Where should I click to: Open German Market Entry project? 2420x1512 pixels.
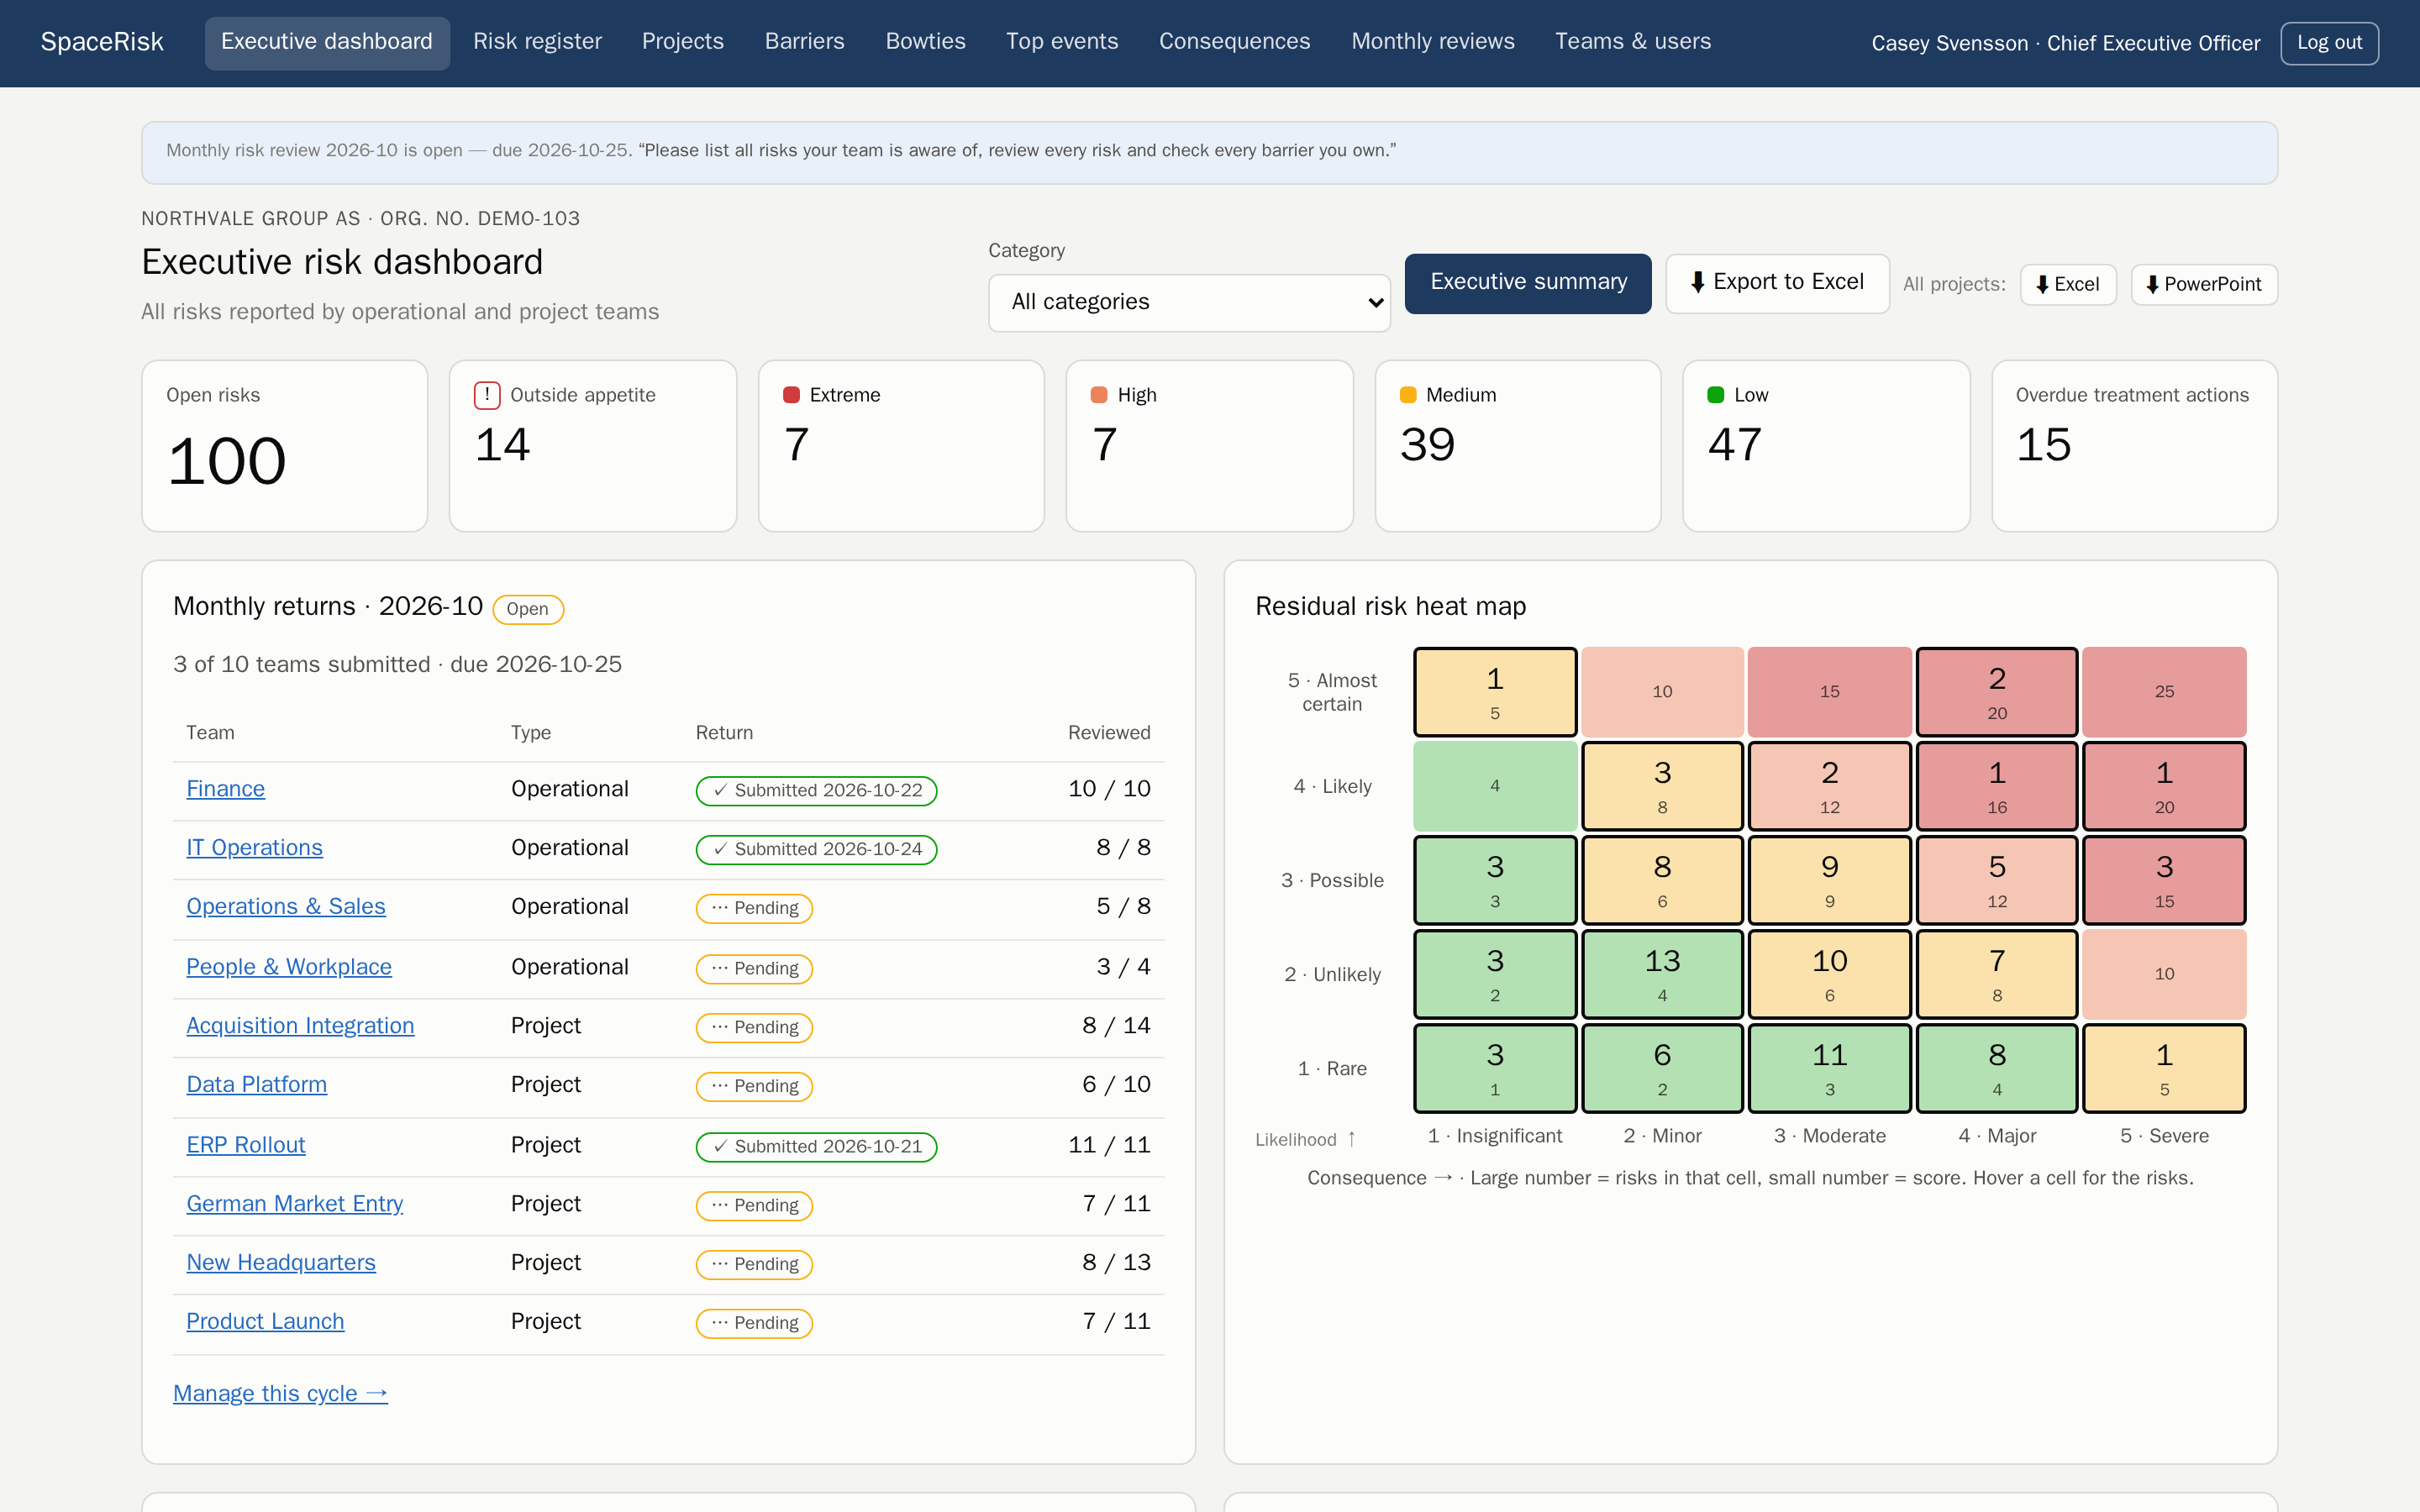pos(295,1204)
